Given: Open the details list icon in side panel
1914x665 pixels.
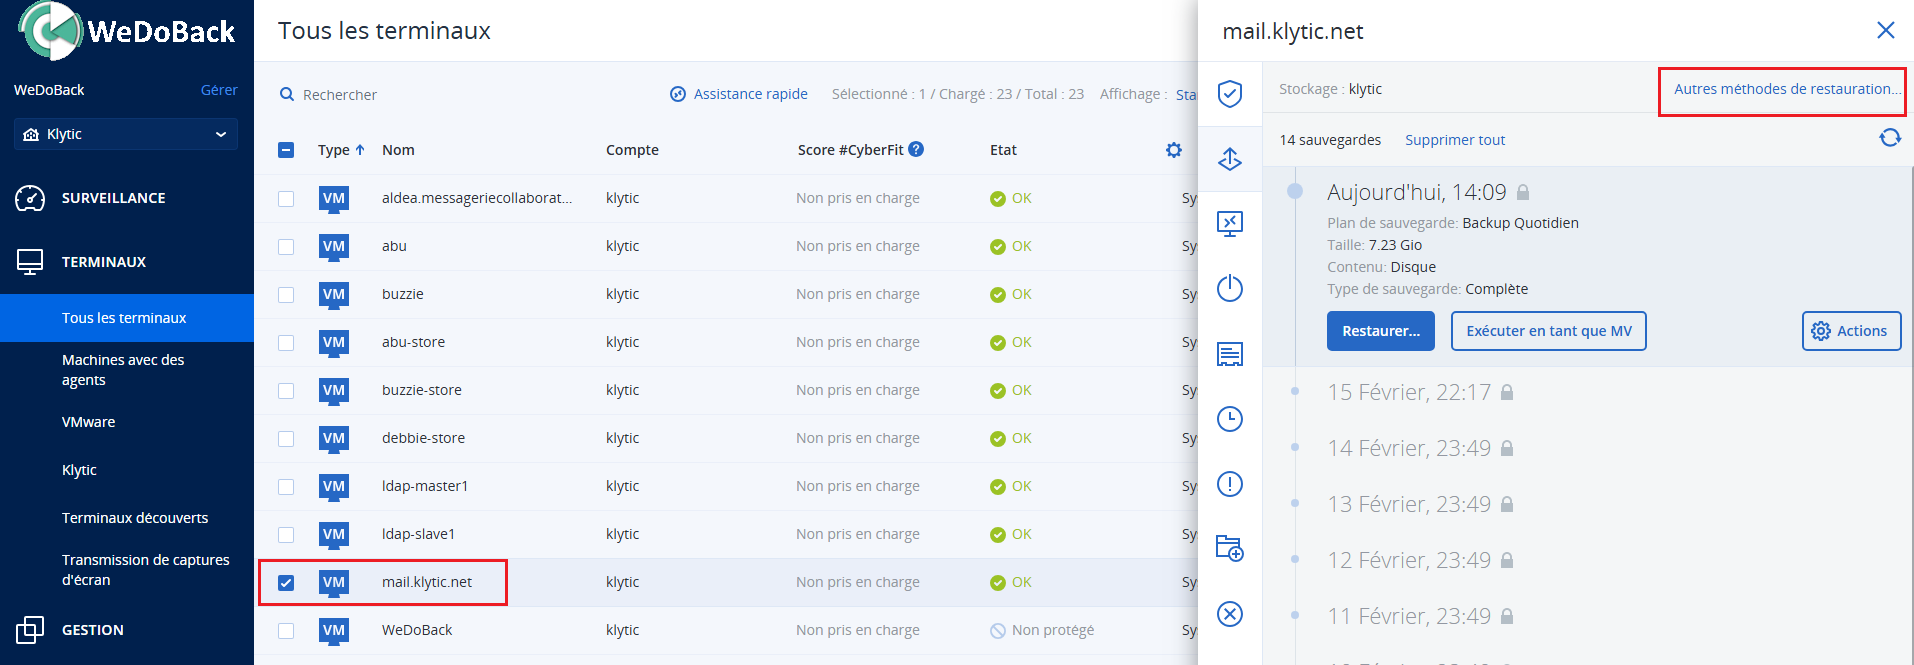Looking at the screenshot, I should tap(1230, 354).
